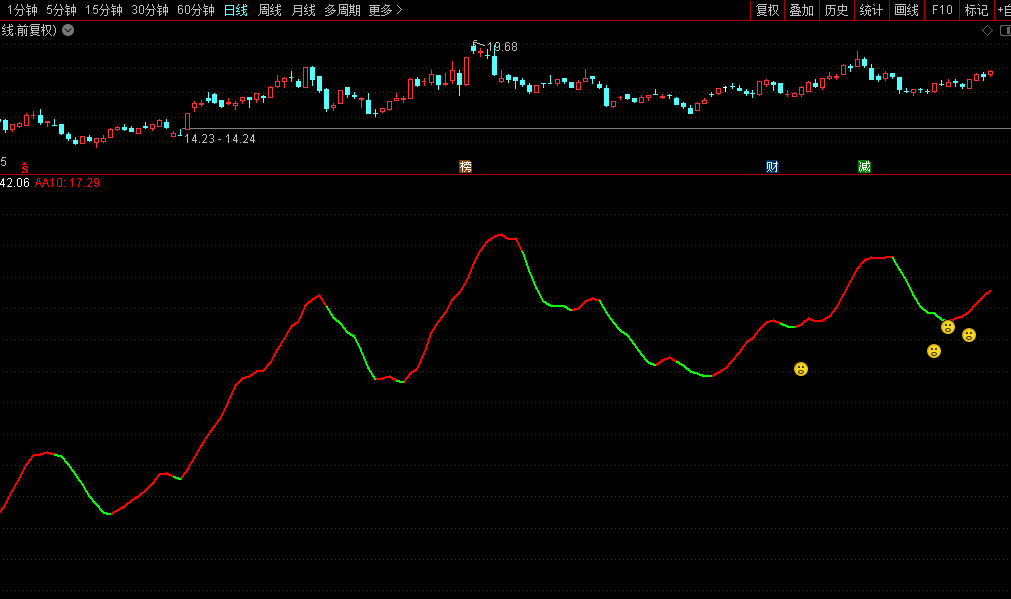Image resolution: width=1011 pixels, height=599 pixels.
Task: Toggle the 复权 price adjustment option
Action: pyautogui.click(x=767, y=10)
